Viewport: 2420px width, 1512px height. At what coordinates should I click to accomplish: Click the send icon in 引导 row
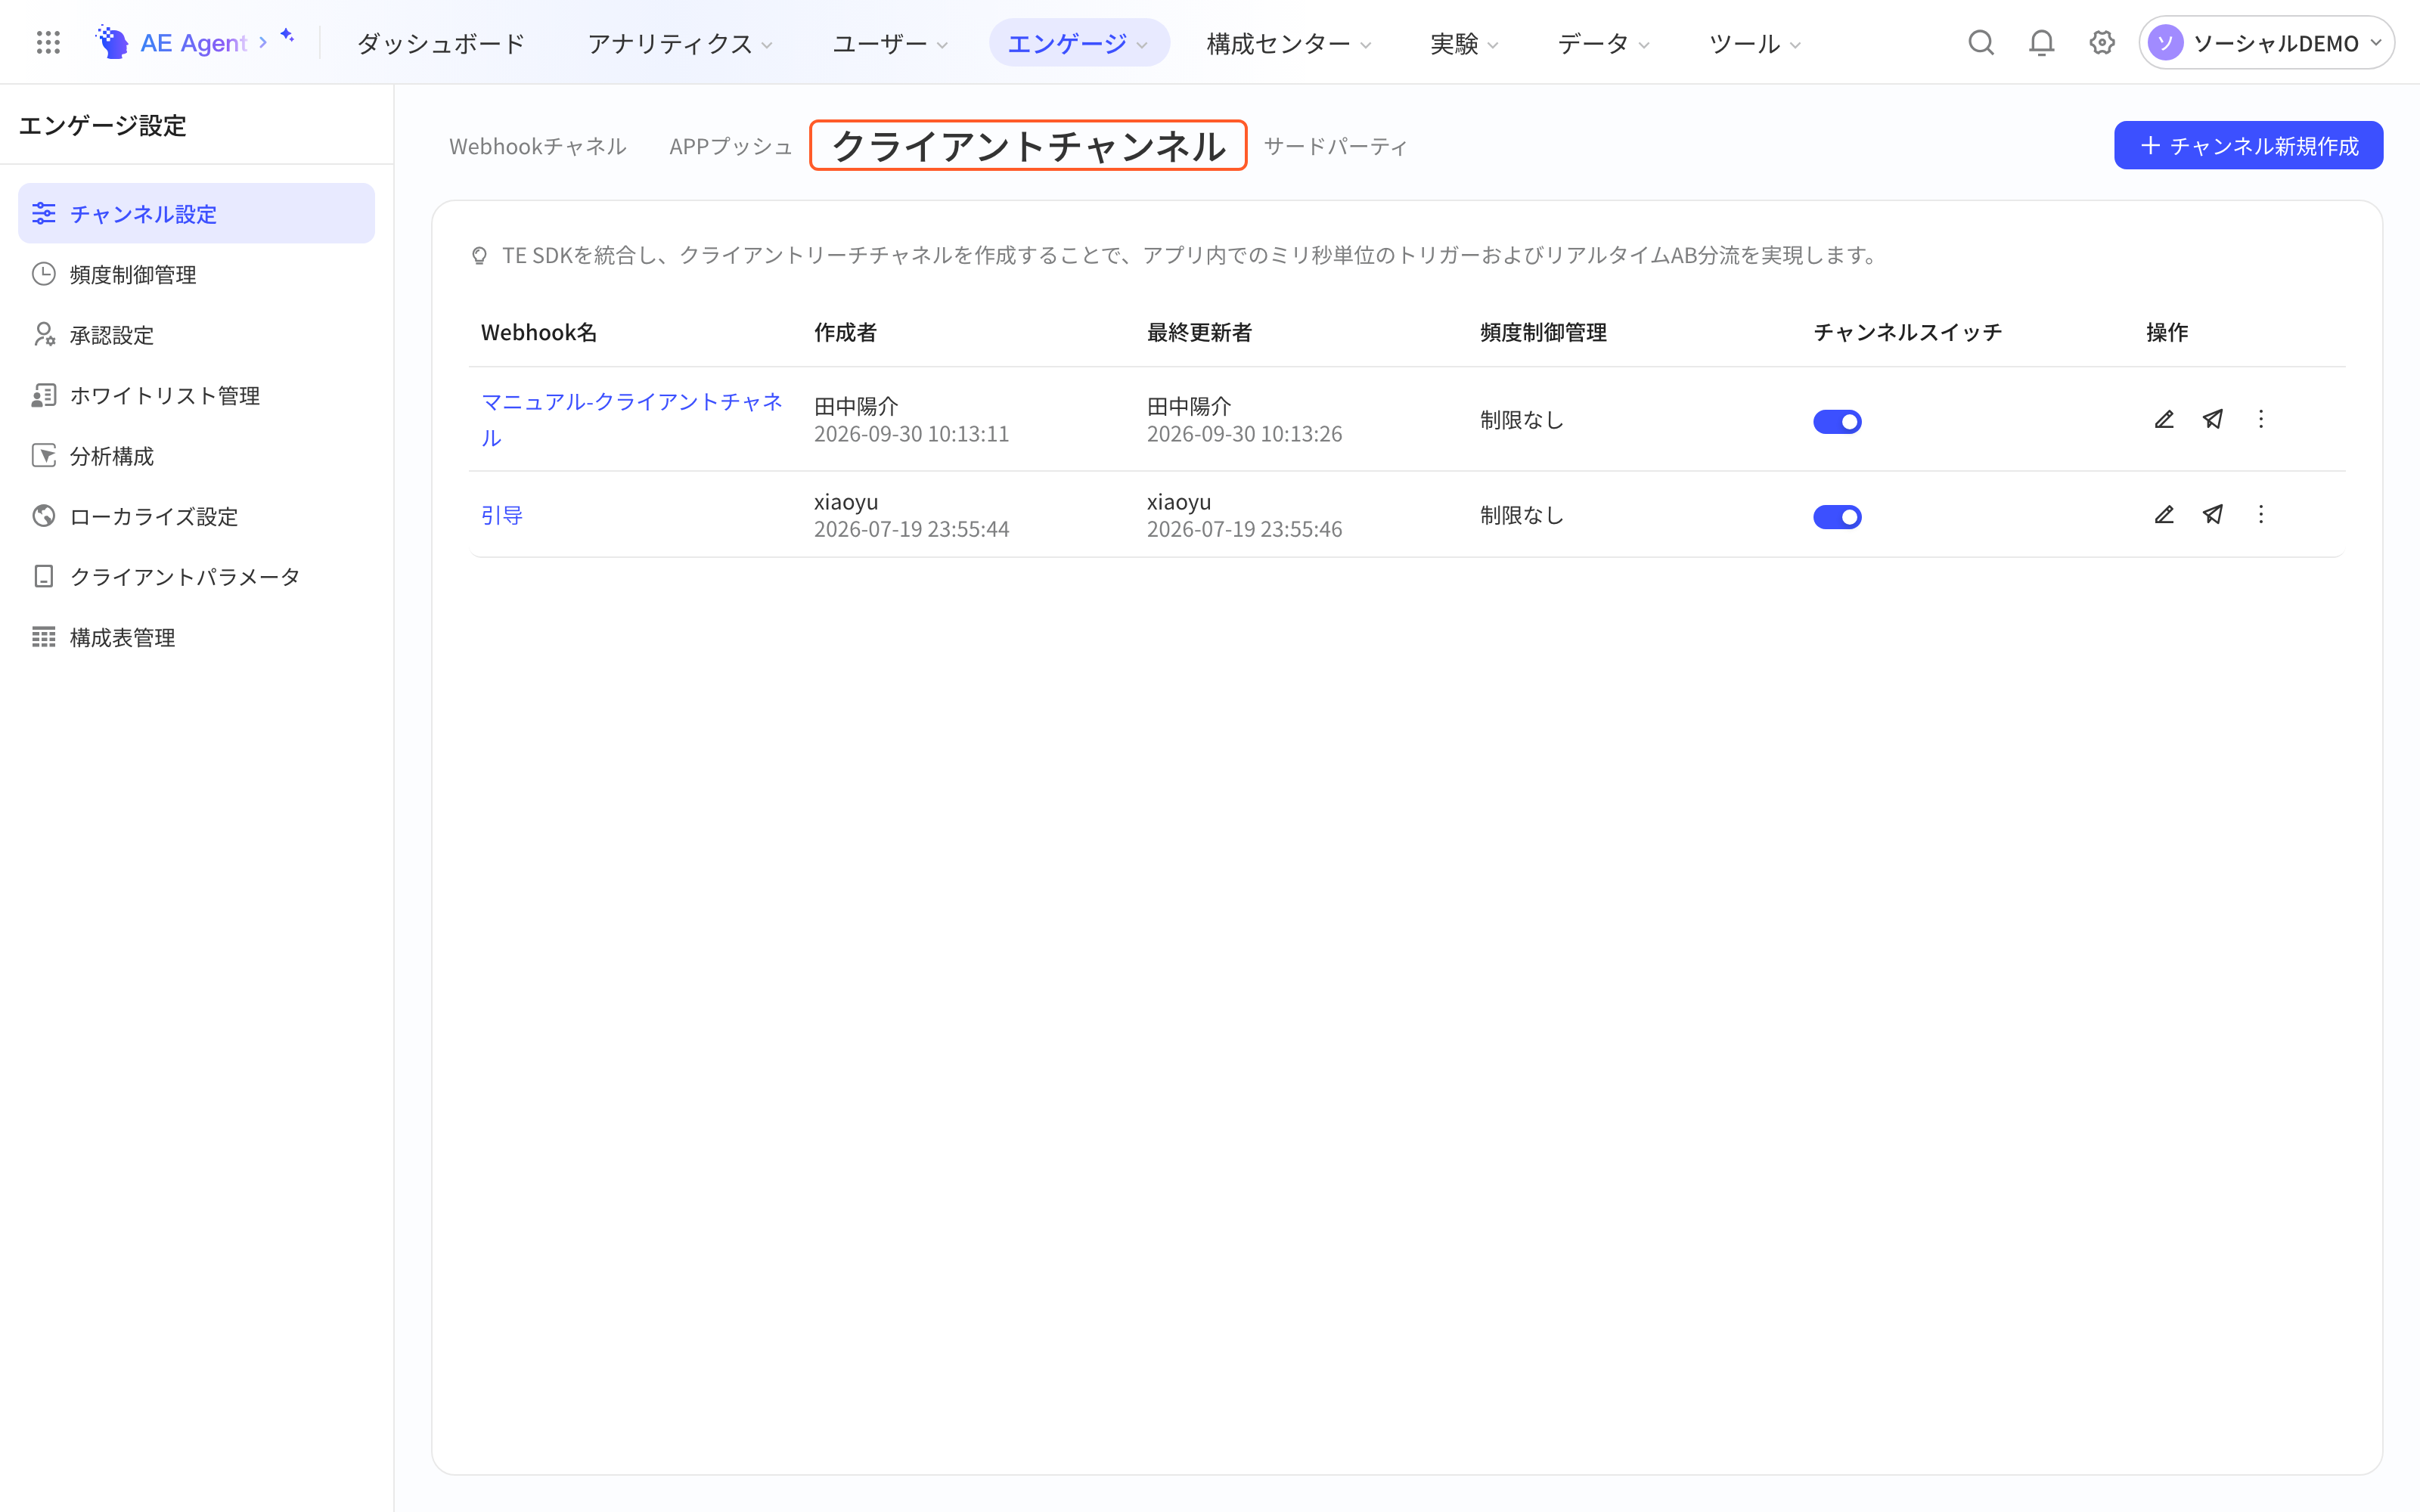2213,514
